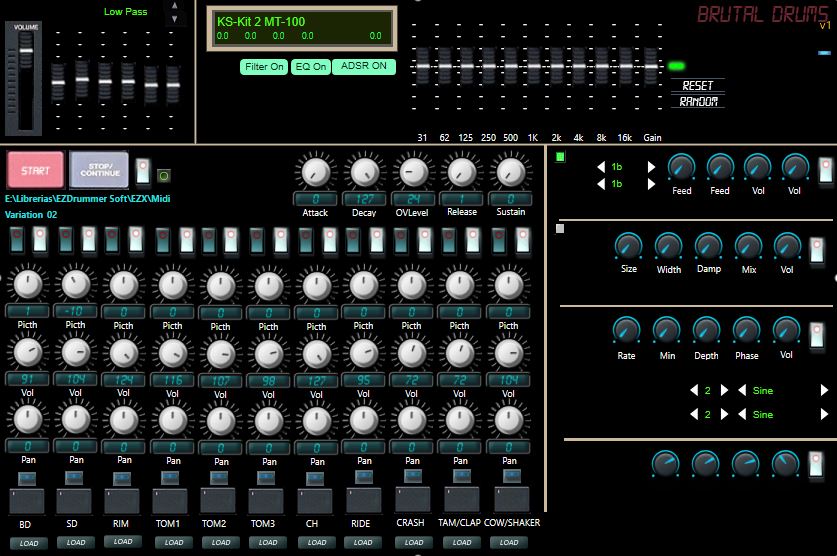Click the Depth modulation knob
837x556 pixels.
[x=706, y=331]
